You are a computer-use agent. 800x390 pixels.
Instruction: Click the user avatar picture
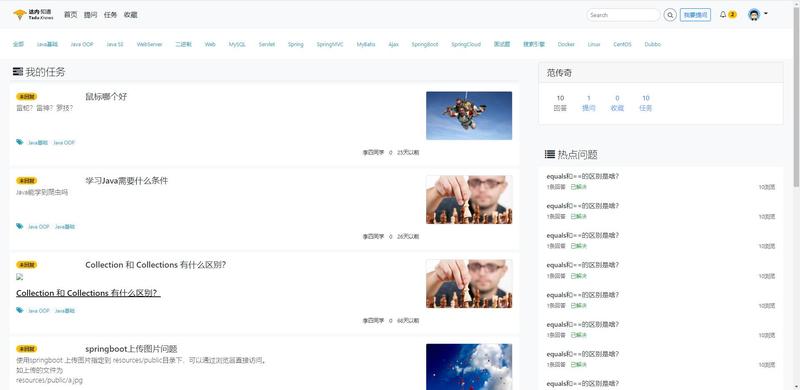tap(754, 15)
